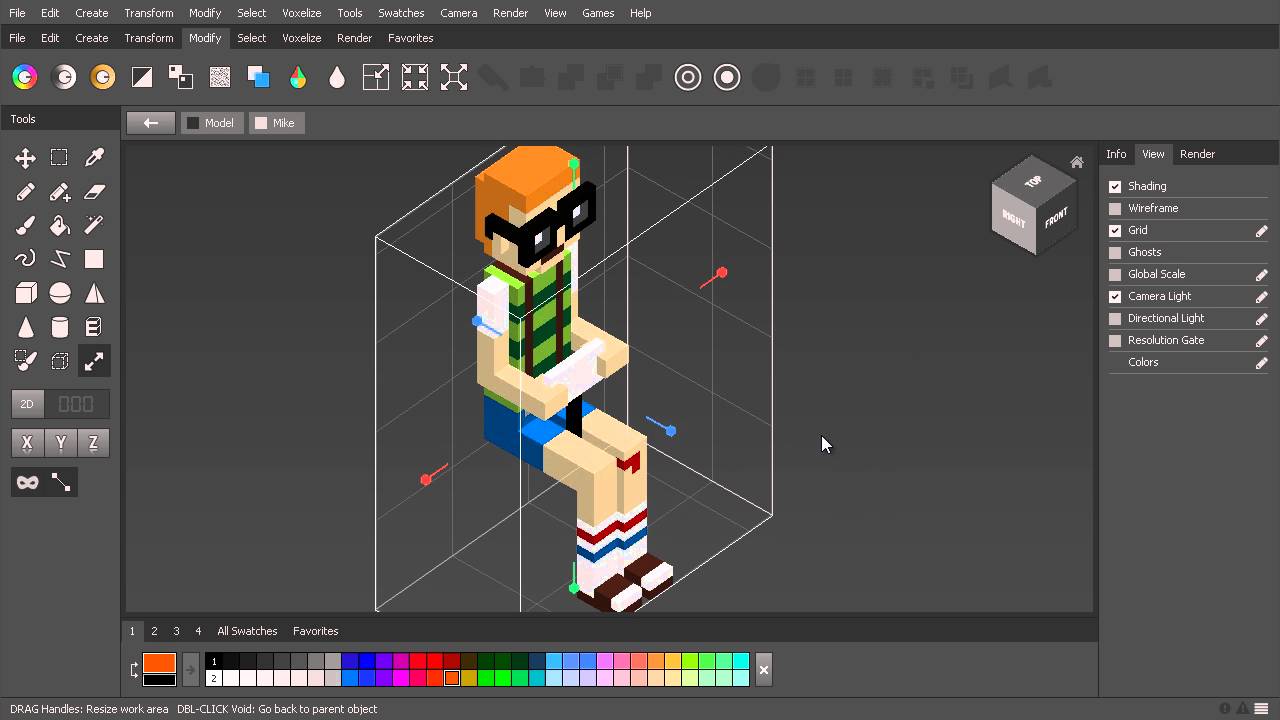Pick the eyedropper tool
Image resolution: width=1280 pixels, height=720 pixels.
94,158
